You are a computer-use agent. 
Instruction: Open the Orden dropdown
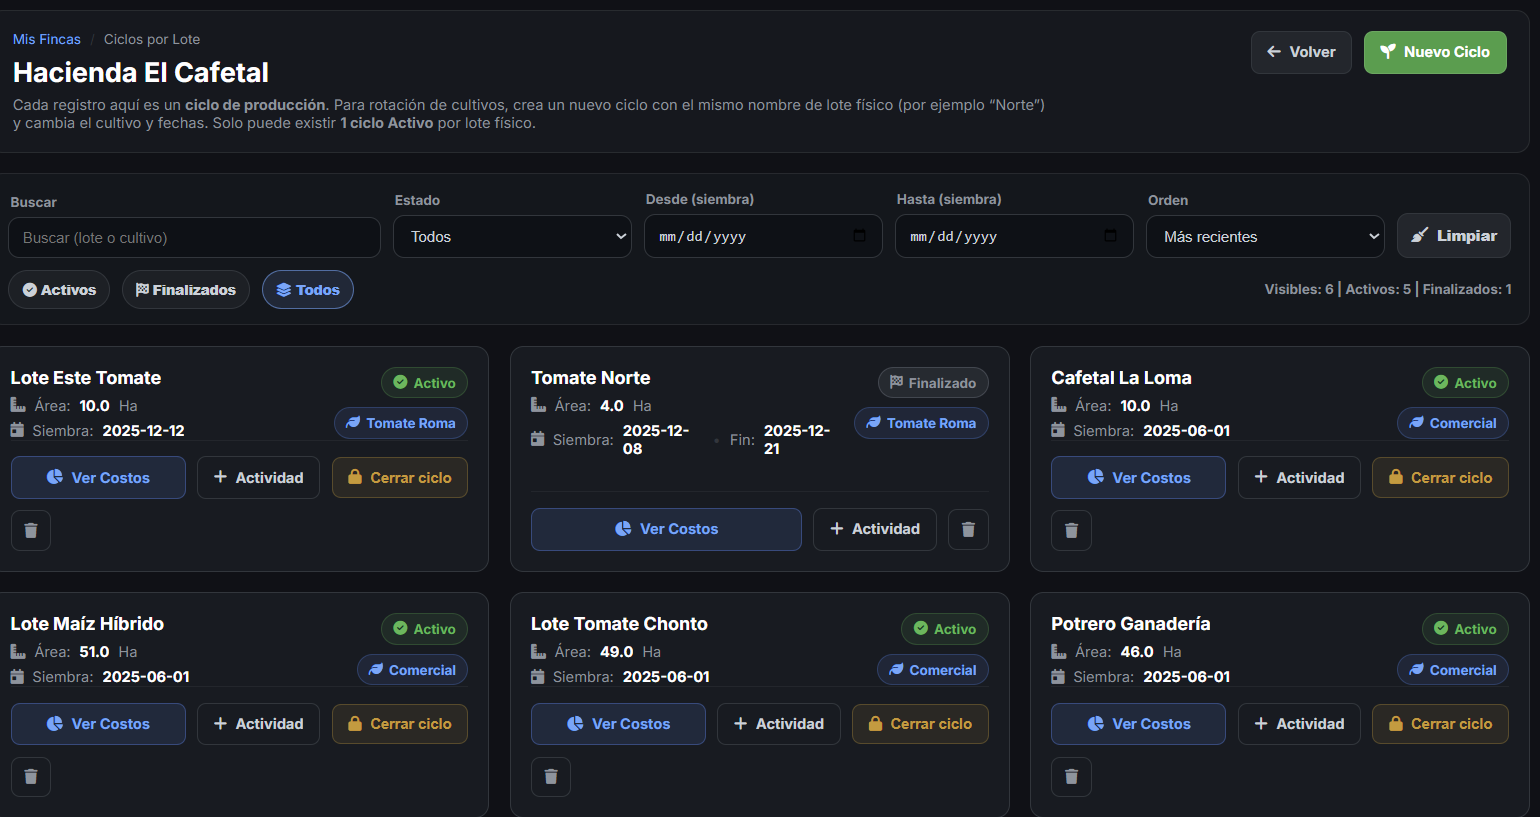[1264, 237]
